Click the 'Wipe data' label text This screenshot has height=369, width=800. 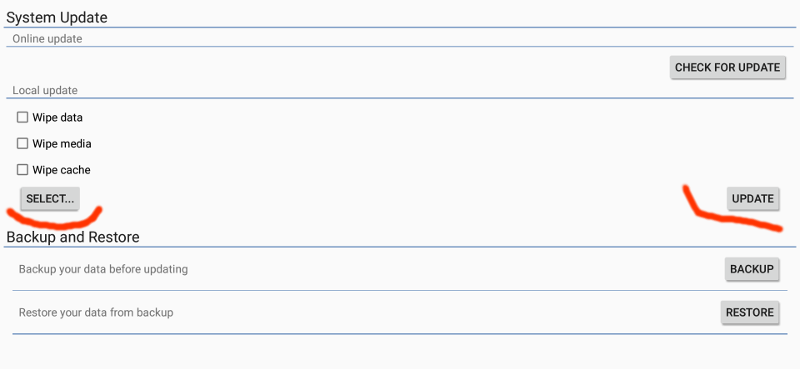[57, 117]
